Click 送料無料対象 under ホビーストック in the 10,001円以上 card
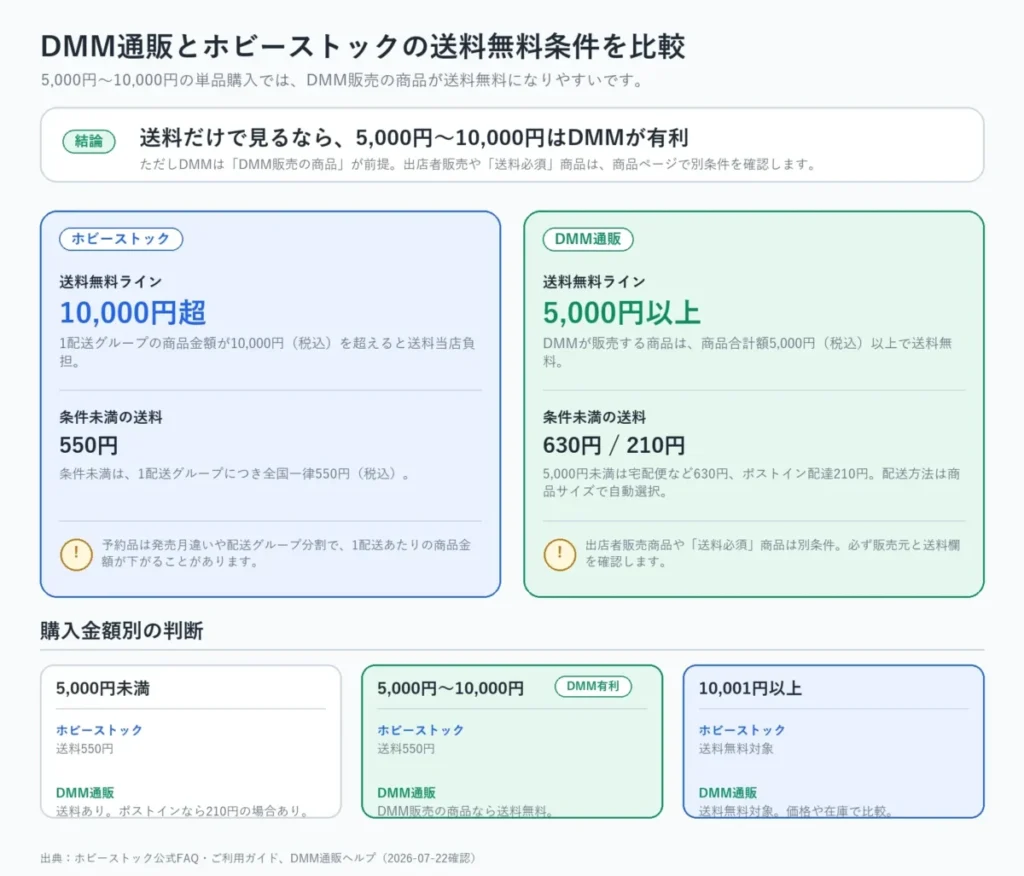Image resolution: width=1024 pixels, height=876 pixels. (x=736, y=749)
